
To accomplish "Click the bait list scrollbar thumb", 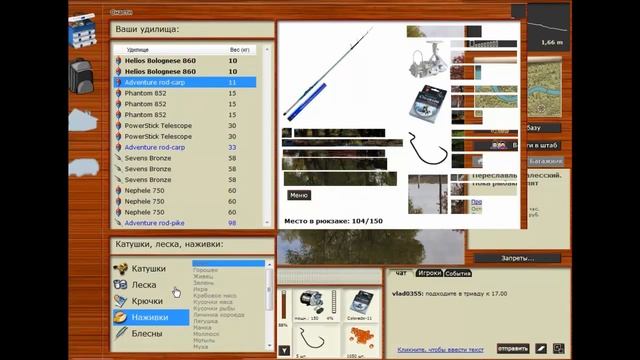I will tap(269, 289).
